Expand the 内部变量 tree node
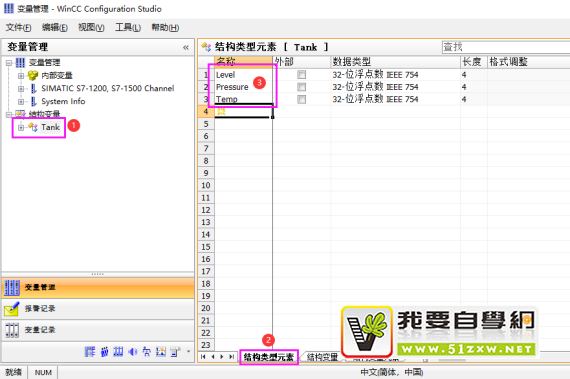The height and width of the screenshot is (379, 570). pyautogui.click(x=21, y=76)
